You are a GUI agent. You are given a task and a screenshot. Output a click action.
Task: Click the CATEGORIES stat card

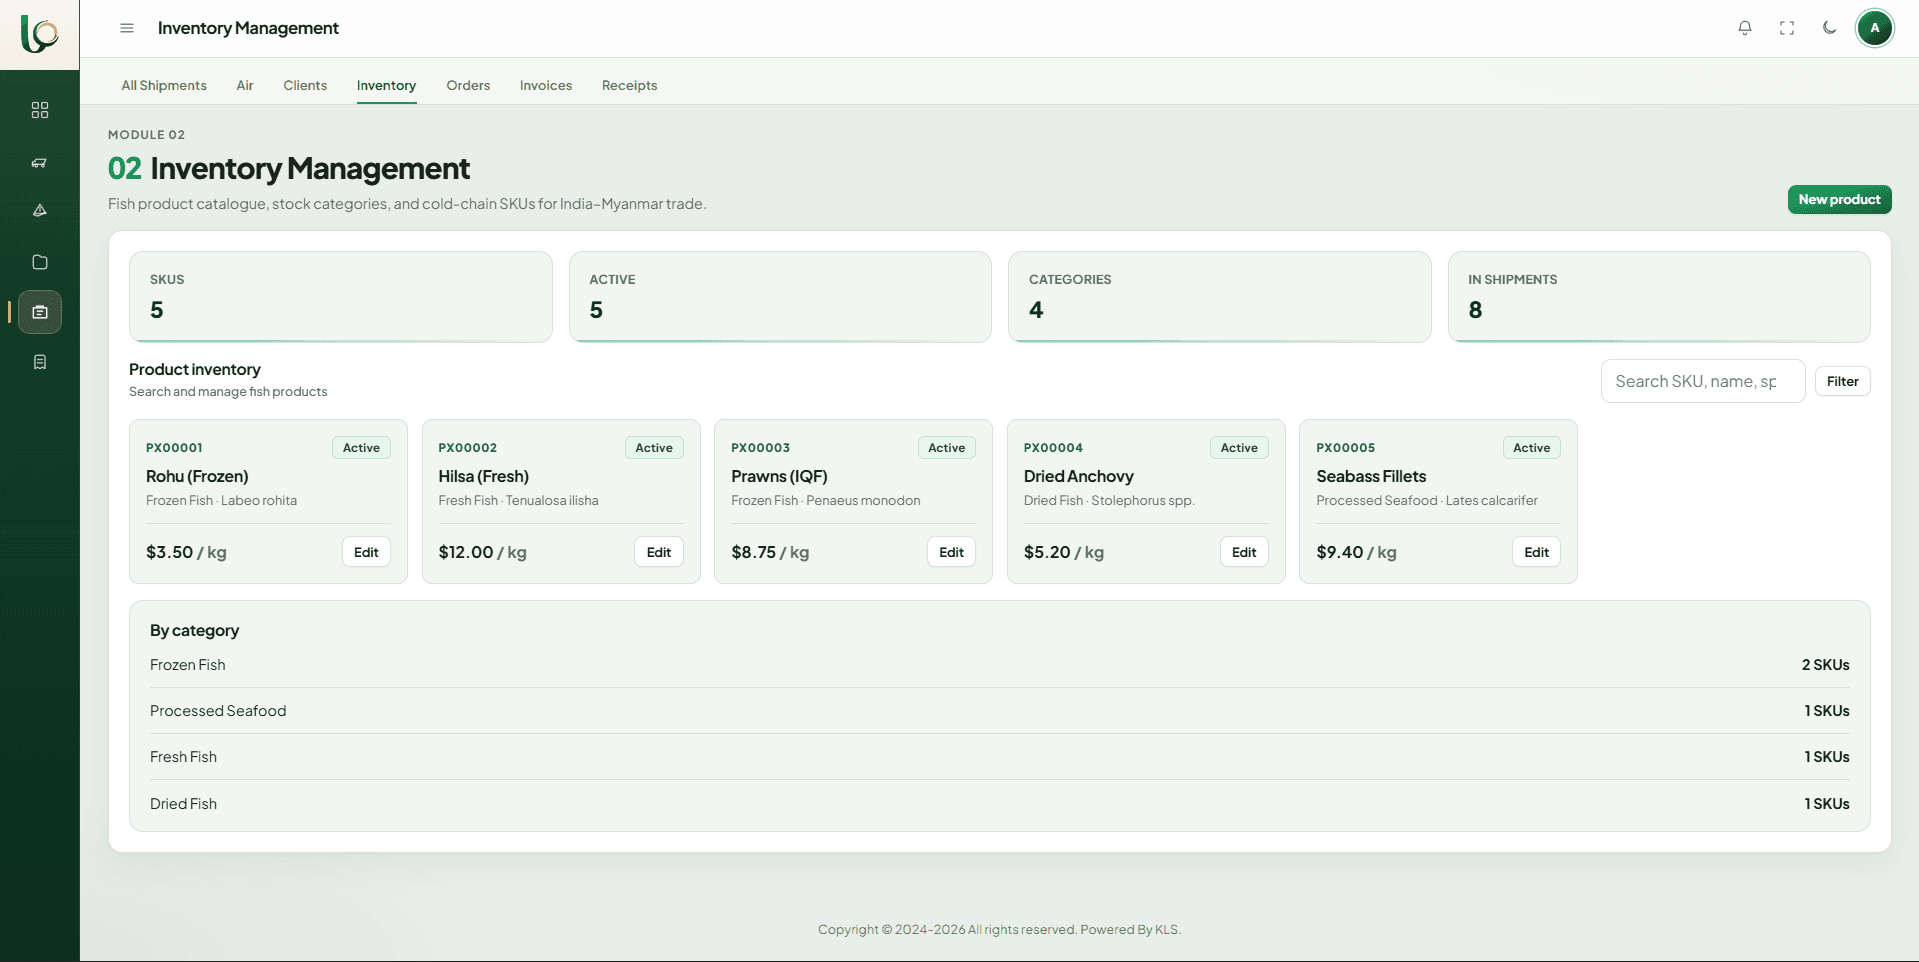pyautogui.click(x=1219, y=297)
